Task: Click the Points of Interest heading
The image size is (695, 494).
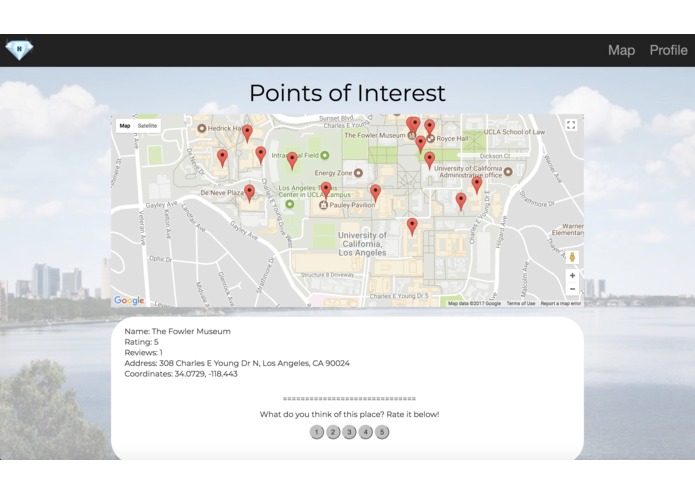Action: pyautogui.click(x=348, y=93)
